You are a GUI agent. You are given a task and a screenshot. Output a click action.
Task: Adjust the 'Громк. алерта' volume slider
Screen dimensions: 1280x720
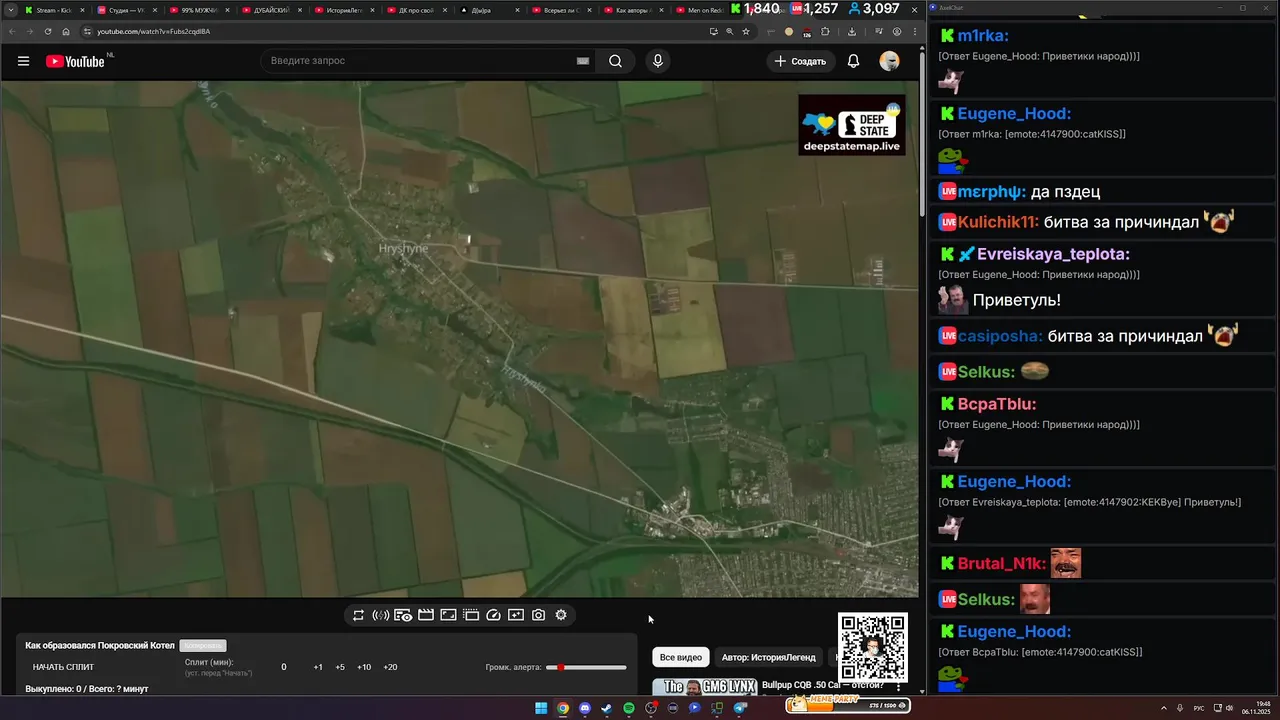[586, 667]
